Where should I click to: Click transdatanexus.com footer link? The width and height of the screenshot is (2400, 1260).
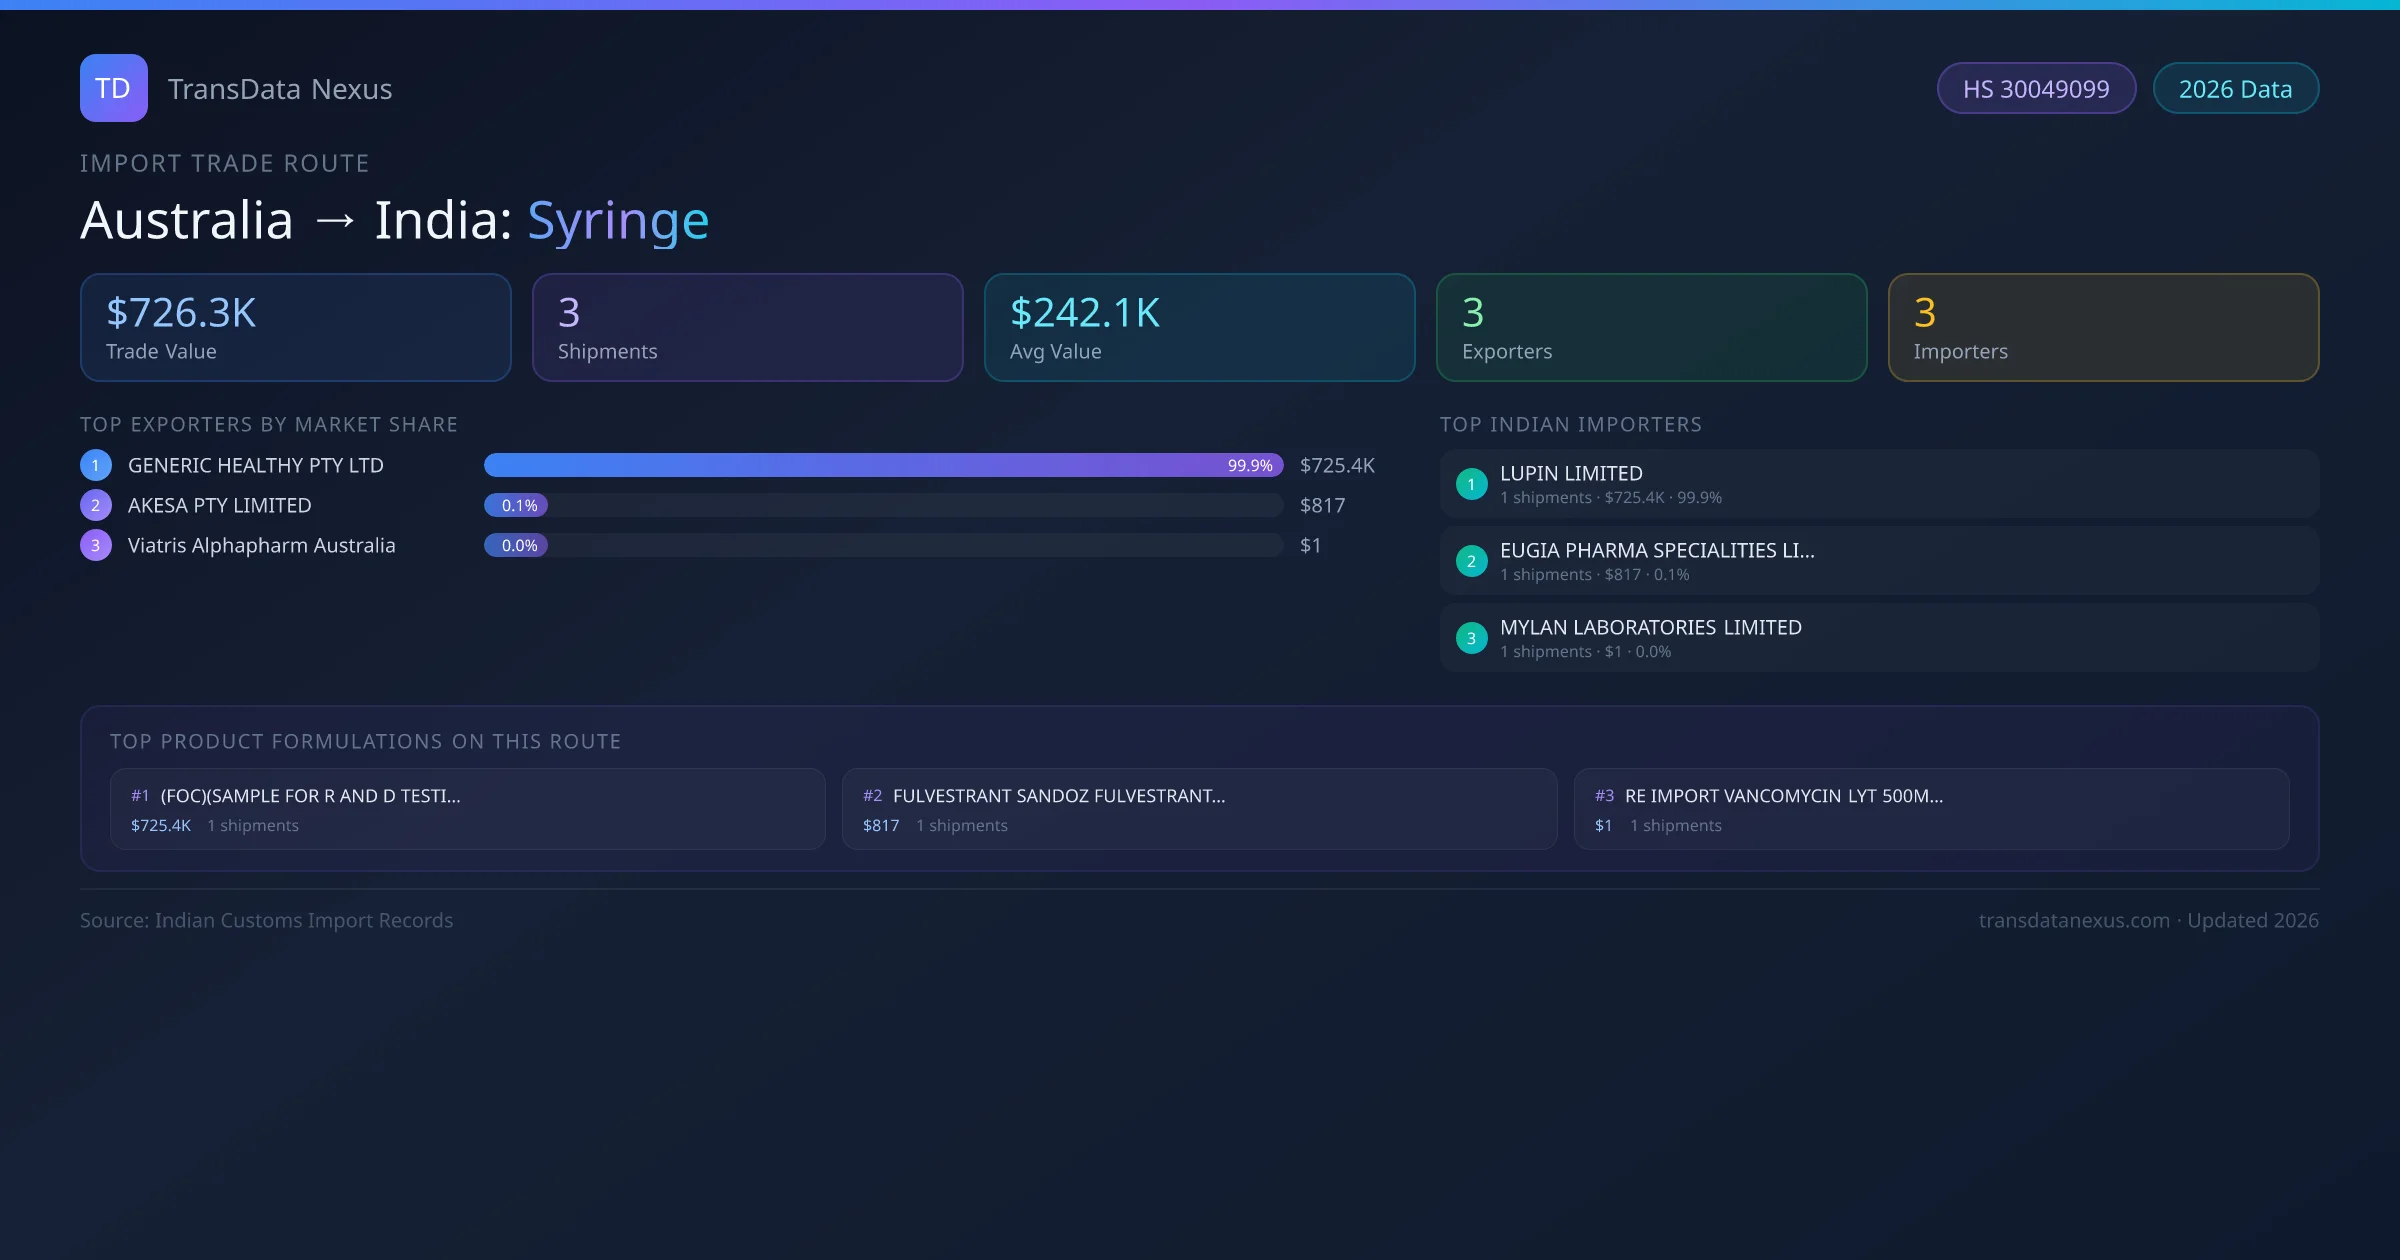[x=2074, y=920]
